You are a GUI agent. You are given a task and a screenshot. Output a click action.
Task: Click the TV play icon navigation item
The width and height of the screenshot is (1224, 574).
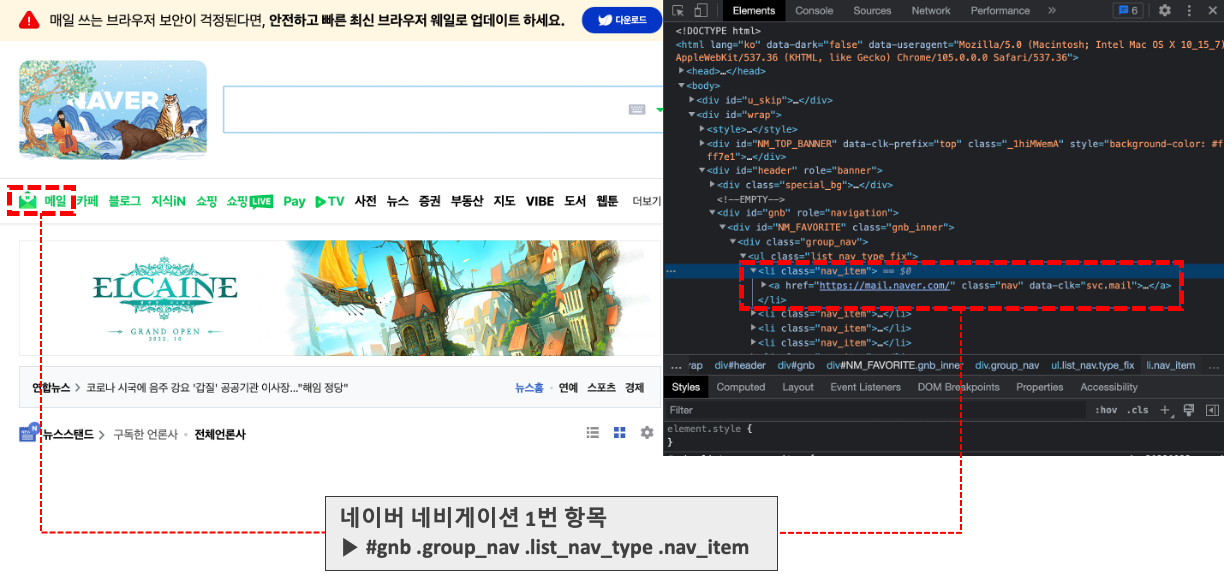[x=330, y=201]
